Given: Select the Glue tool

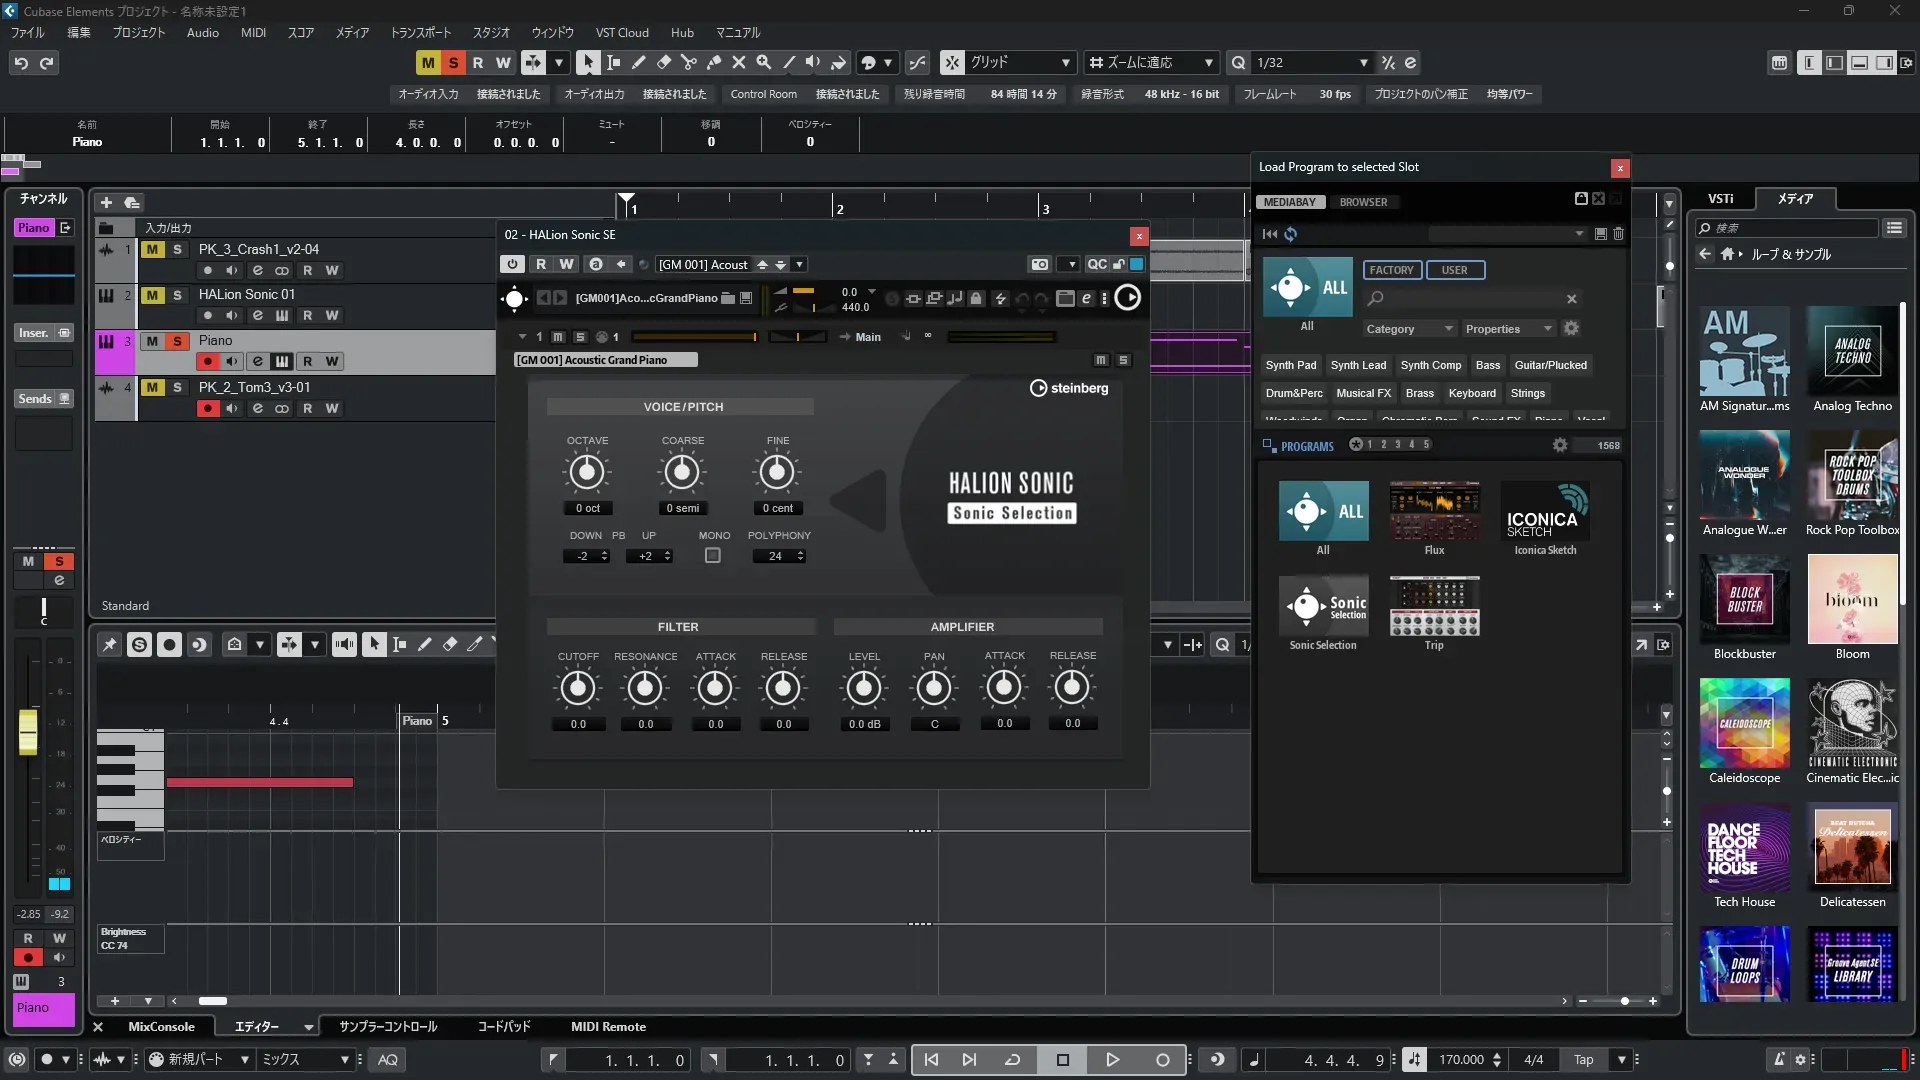Looking at the screenshot, I should (713, 62).
